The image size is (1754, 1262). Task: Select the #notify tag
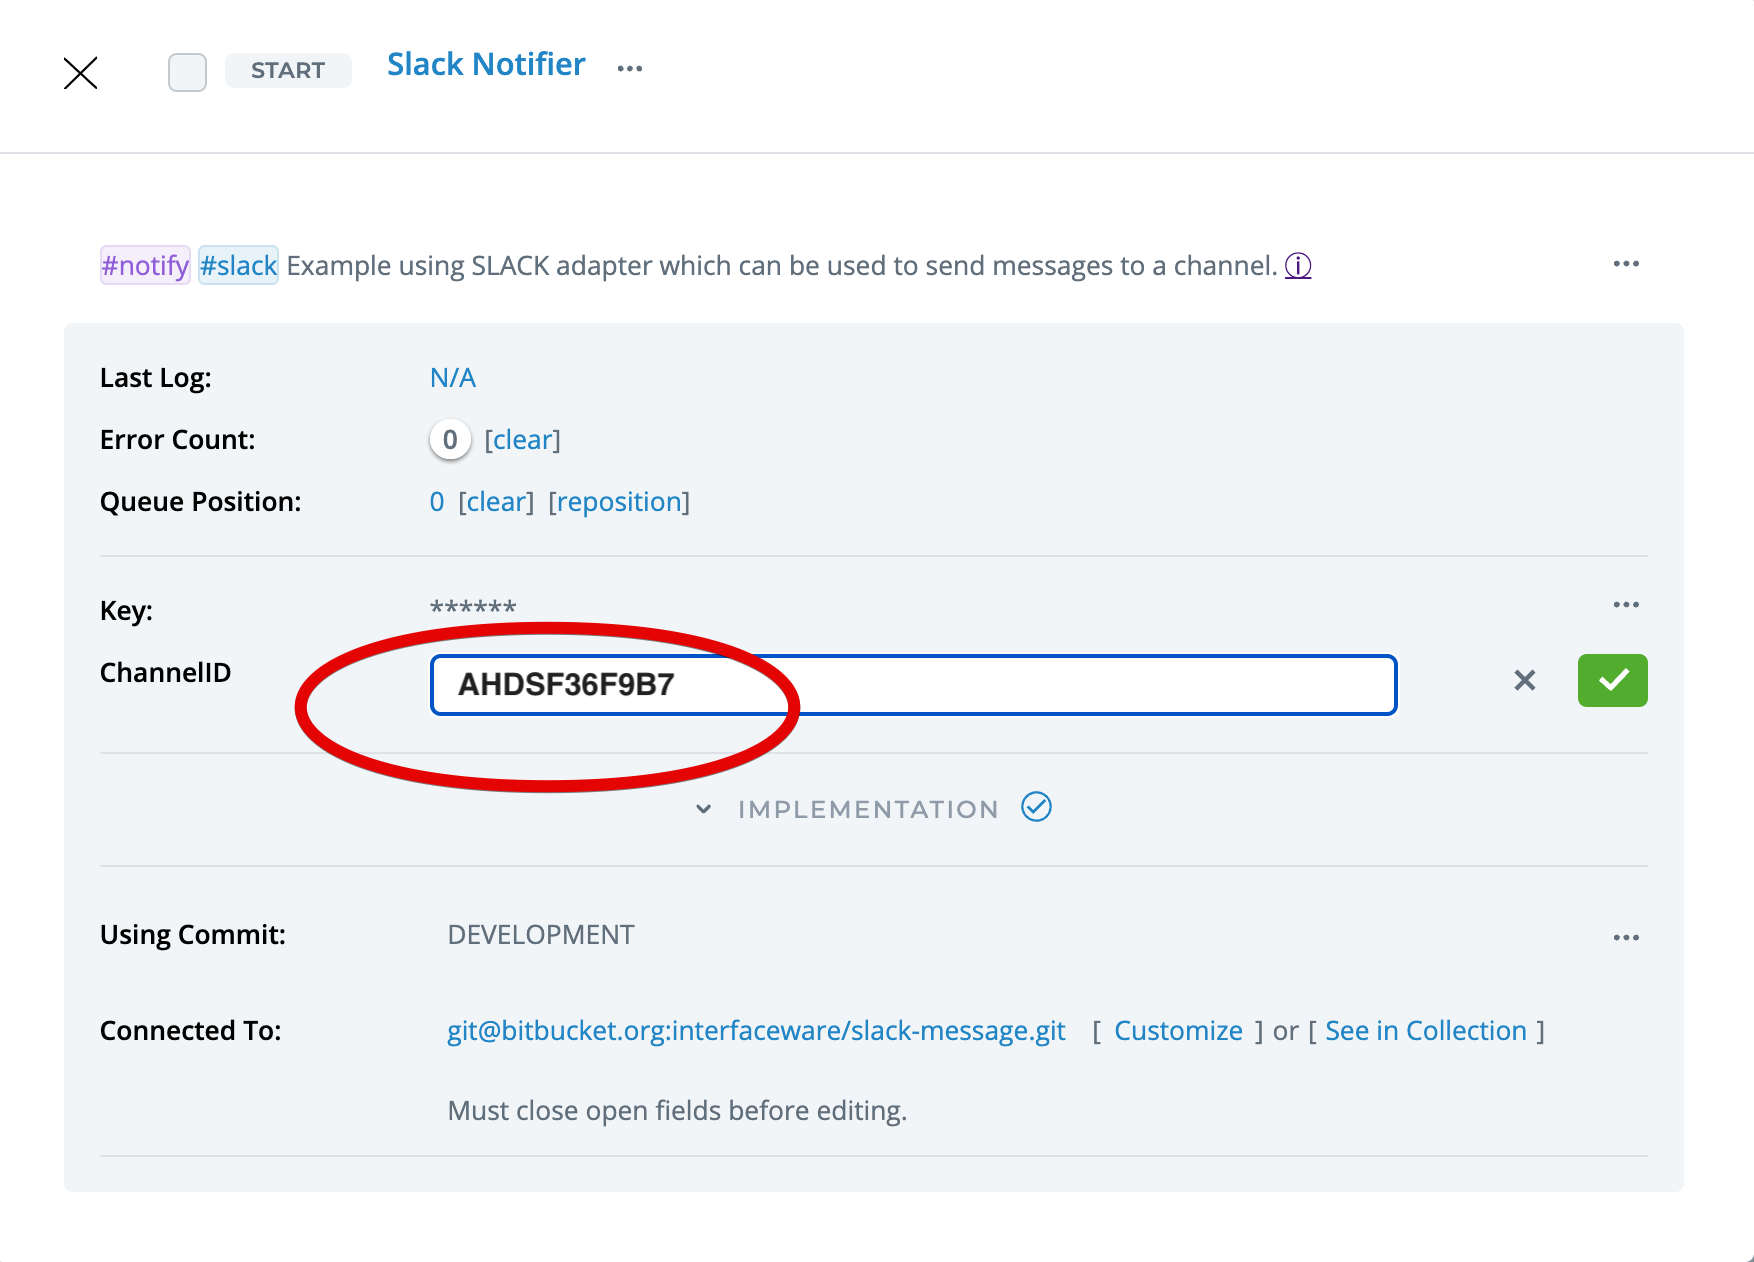[145, 266]
